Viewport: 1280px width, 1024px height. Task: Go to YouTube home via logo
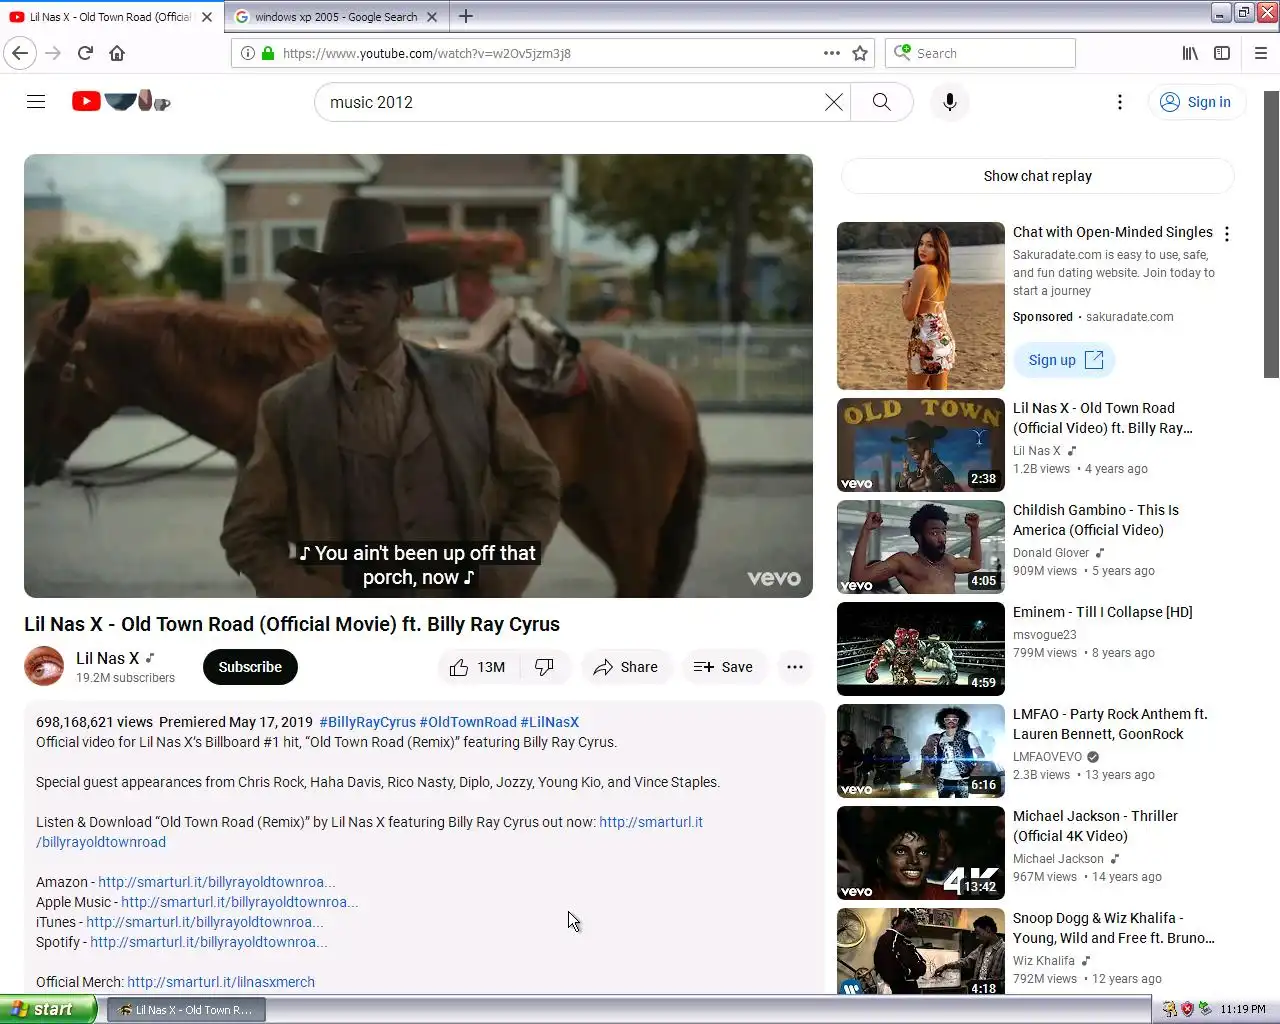coord(121,101)
